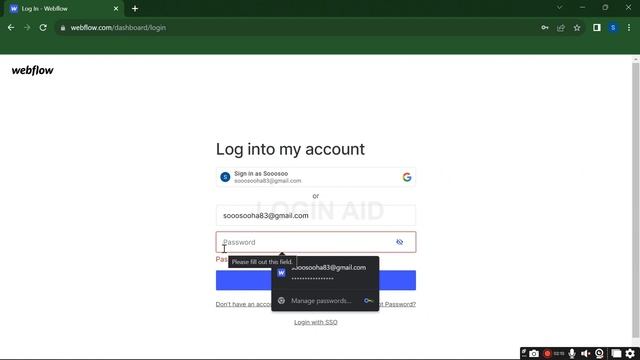Click the page vertical scrollbar
The height and width of the screenshot is (360, 640).
click(x=636, y=200)
